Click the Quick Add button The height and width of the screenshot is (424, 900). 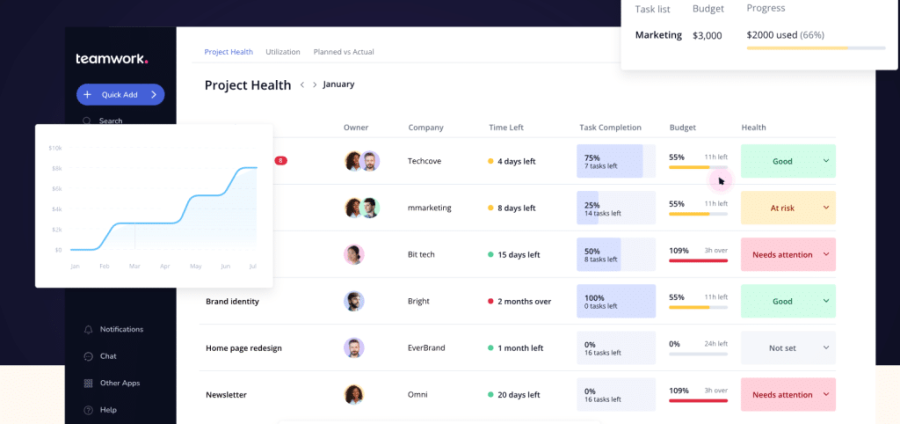pos(121,95)
